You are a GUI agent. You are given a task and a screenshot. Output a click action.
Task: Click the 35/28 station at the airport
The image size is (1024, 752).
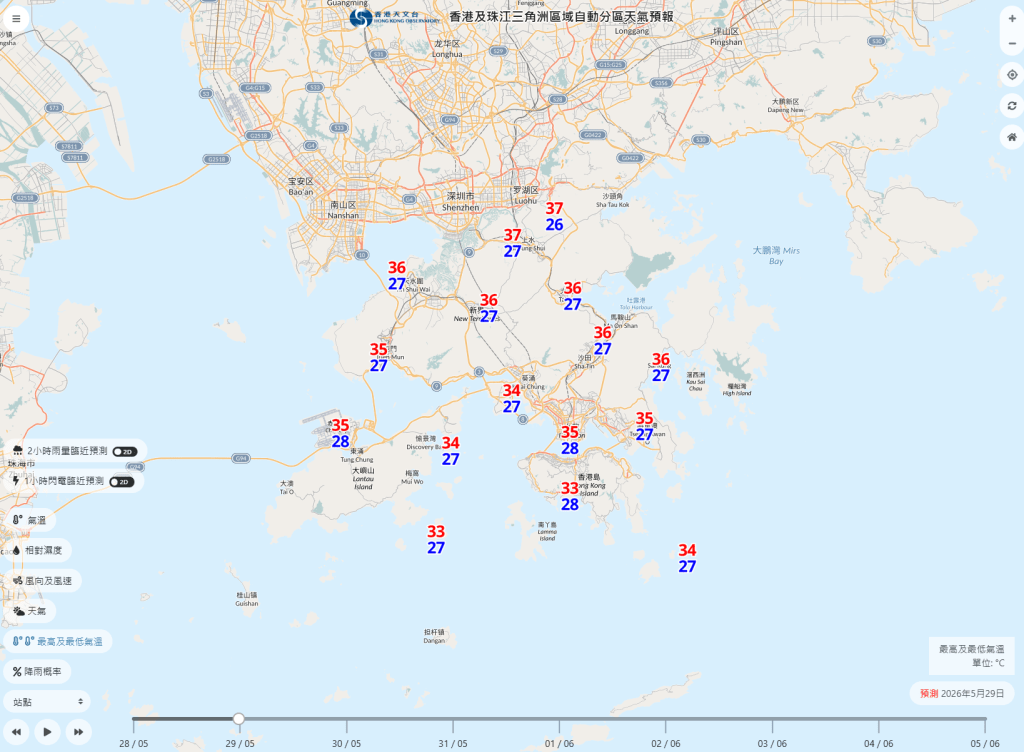(340, 433)
